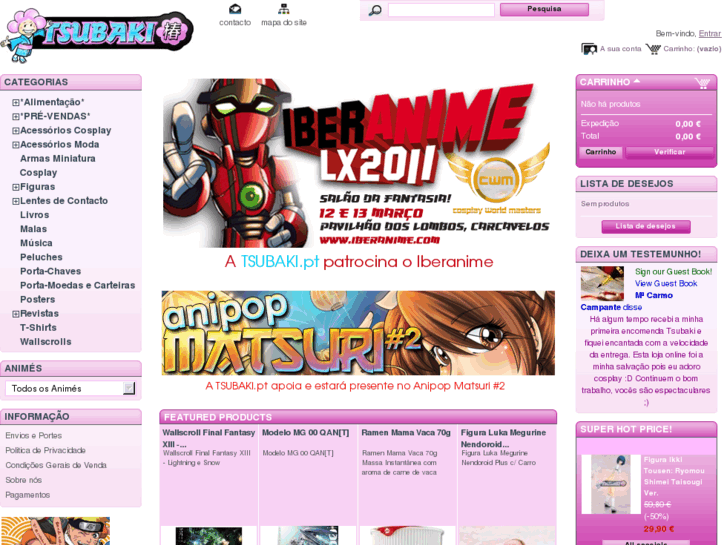
Task: Open the Posters category
Action: 38,299
